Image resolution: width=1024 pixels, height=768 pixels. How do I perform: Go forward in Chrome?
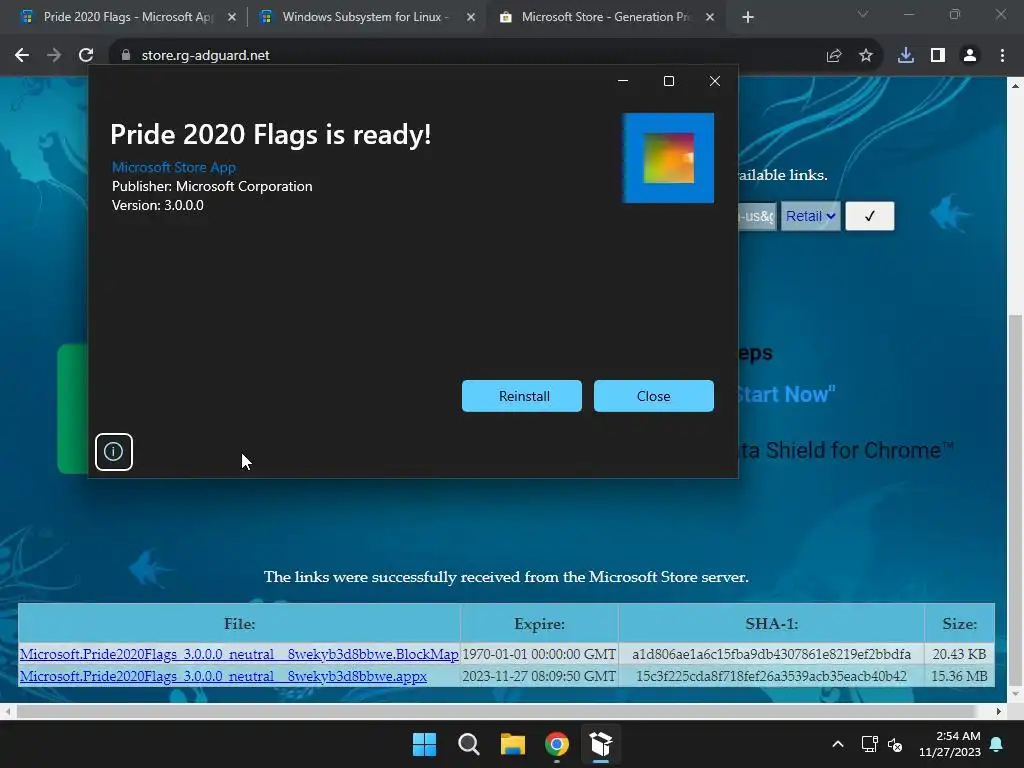click(x=54, y=56)
